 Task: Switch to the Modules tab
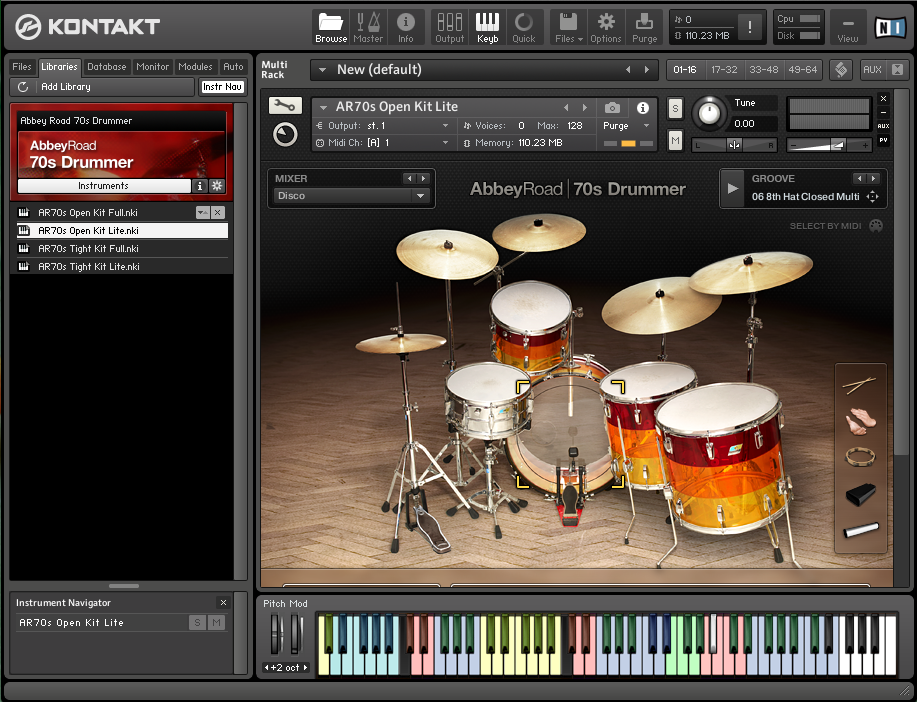[195, 67]
